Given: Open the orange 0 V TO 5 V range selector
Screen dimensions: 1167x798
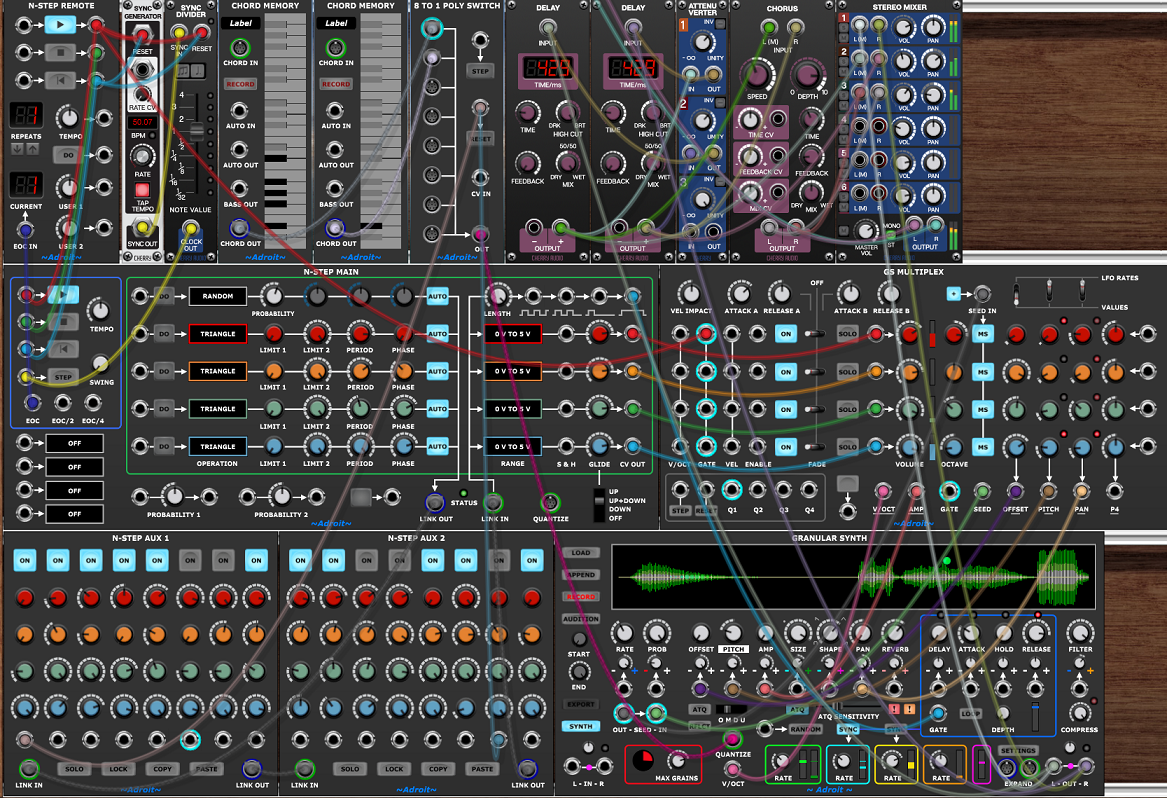Looking at the screenshot, I should 512,371.
